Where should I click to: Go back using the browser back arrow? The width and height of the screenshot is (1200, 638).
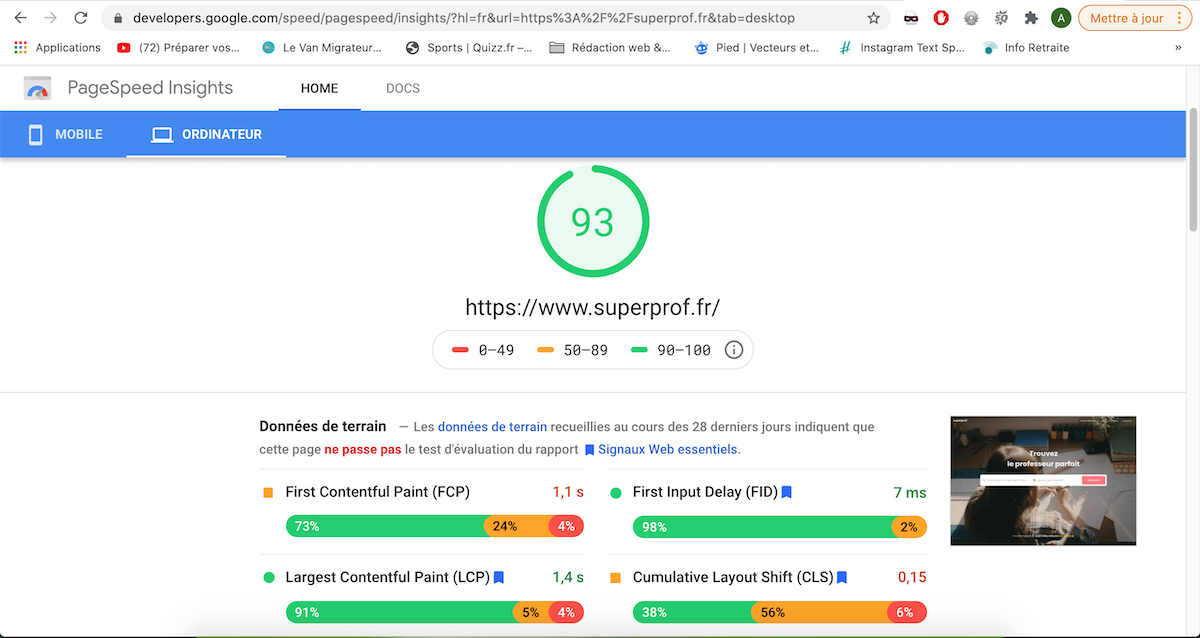(x=20, y=18)
